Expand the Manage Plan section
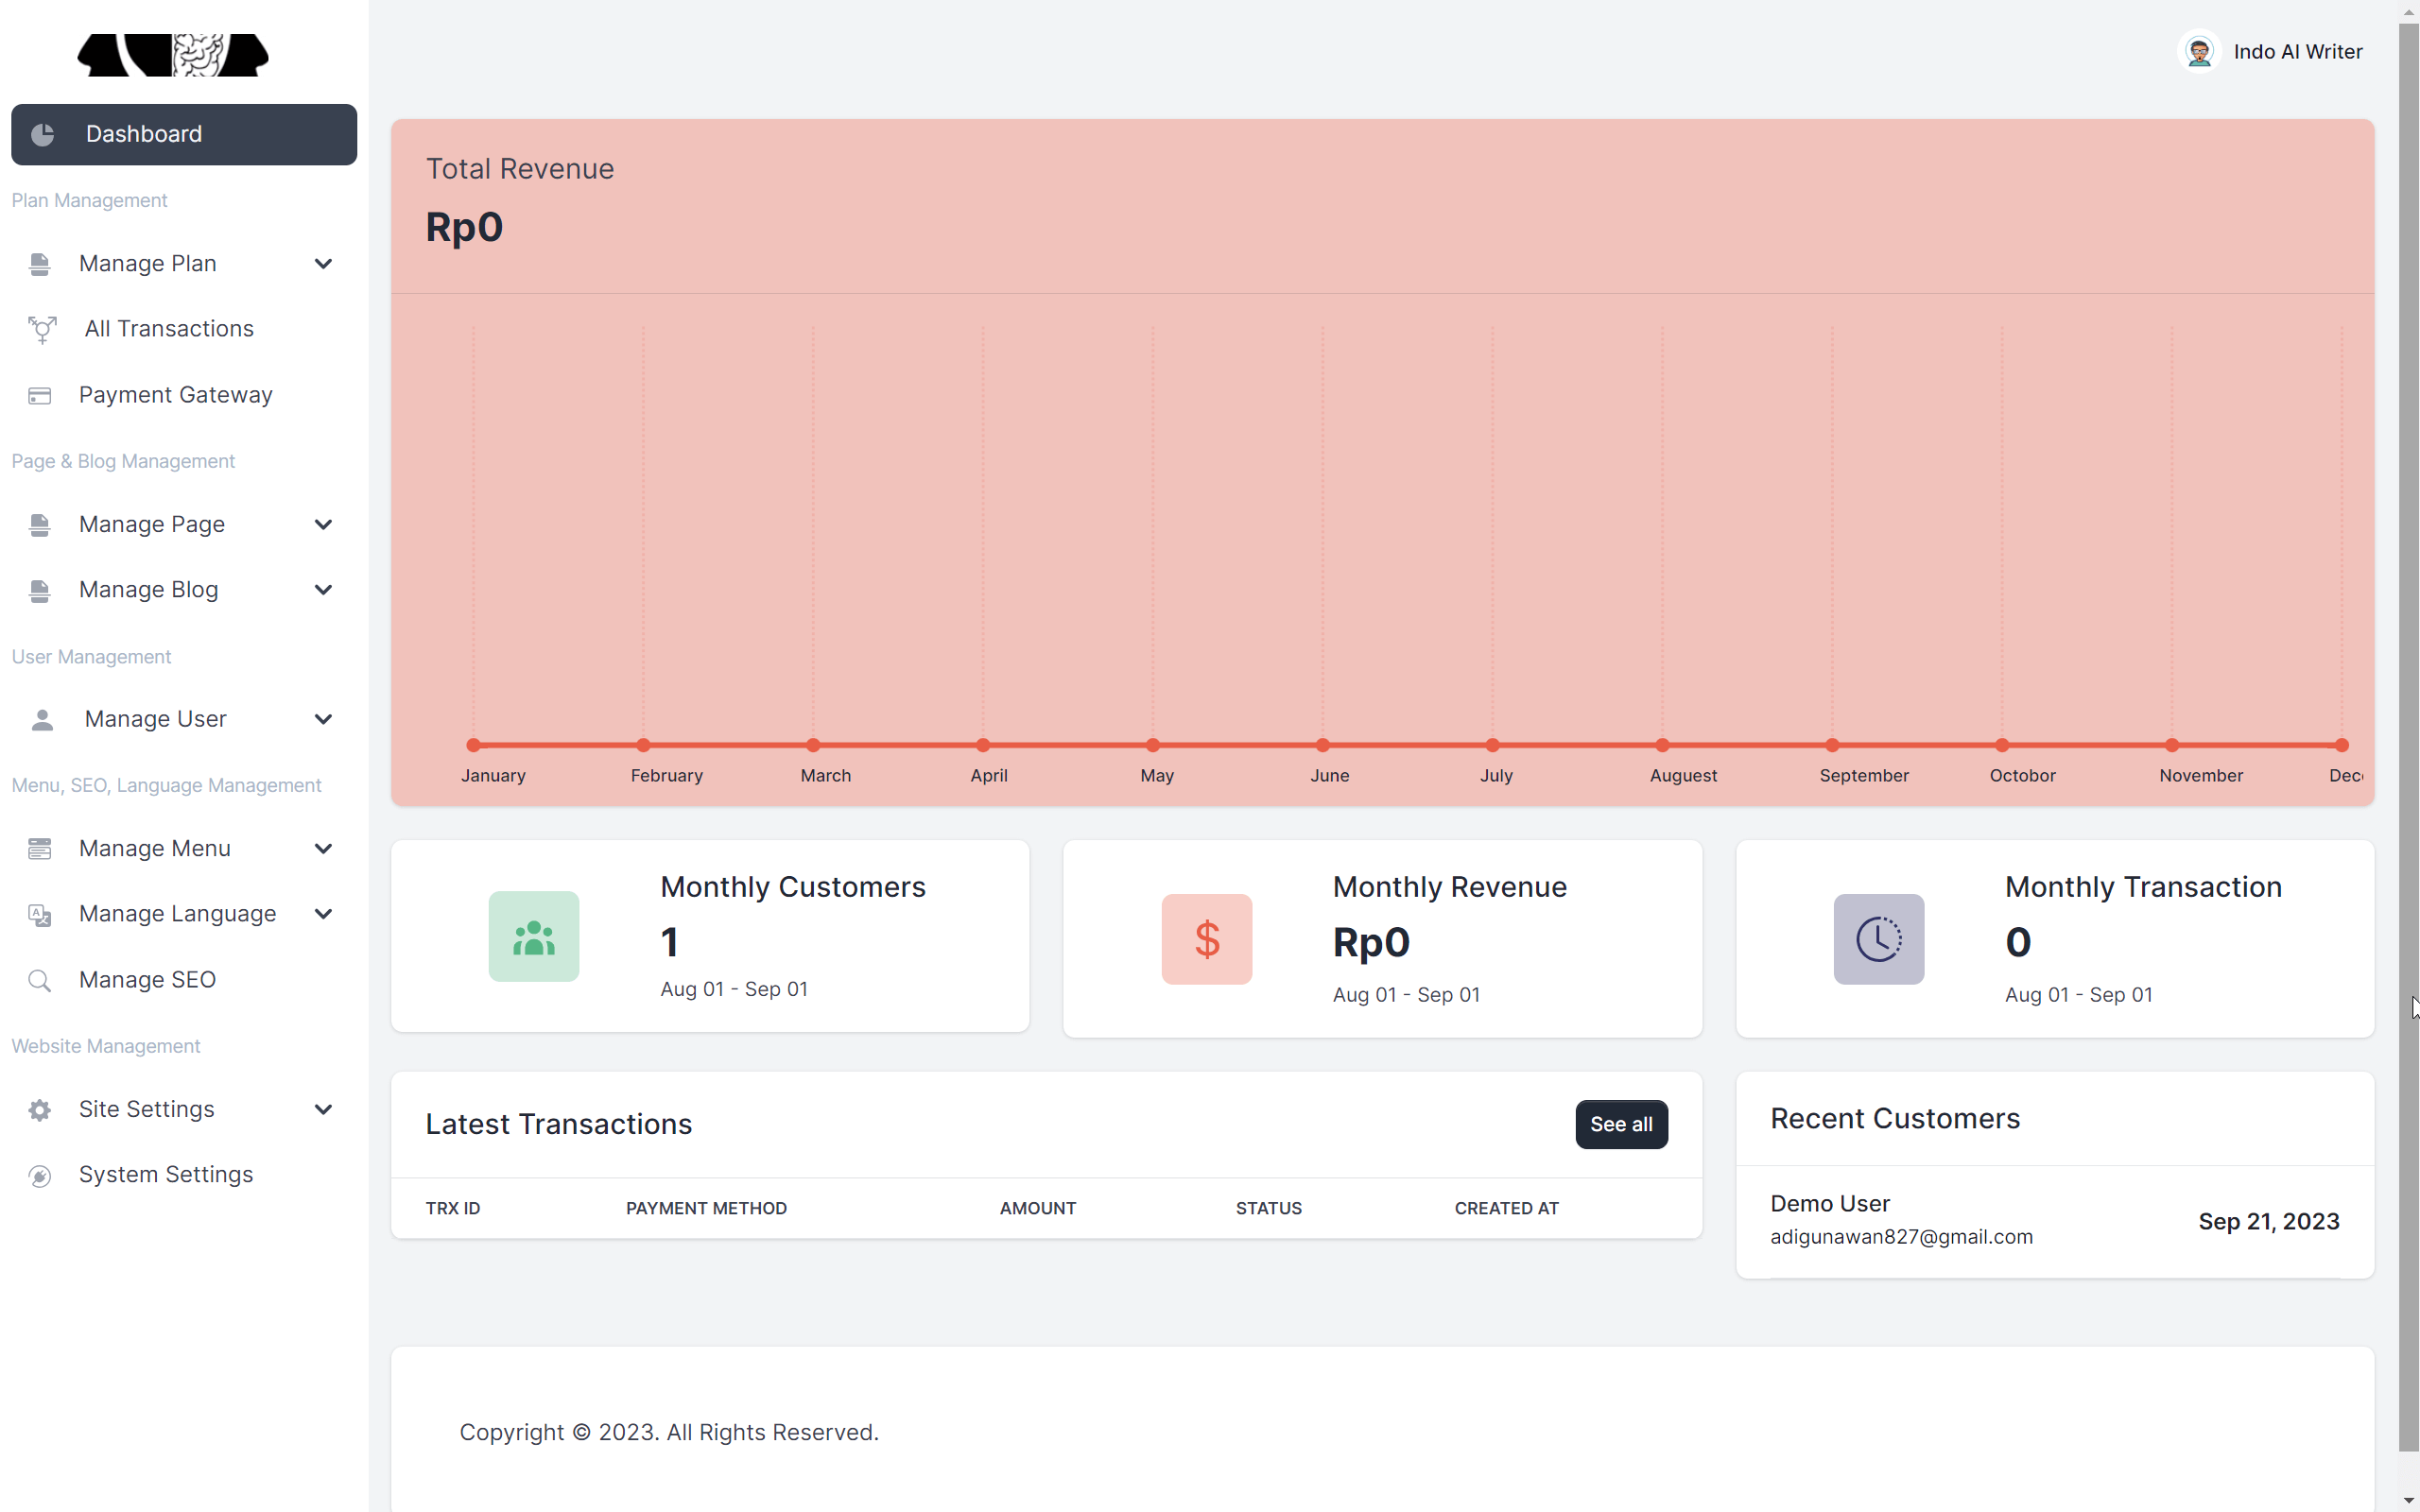 coord(322,263)
